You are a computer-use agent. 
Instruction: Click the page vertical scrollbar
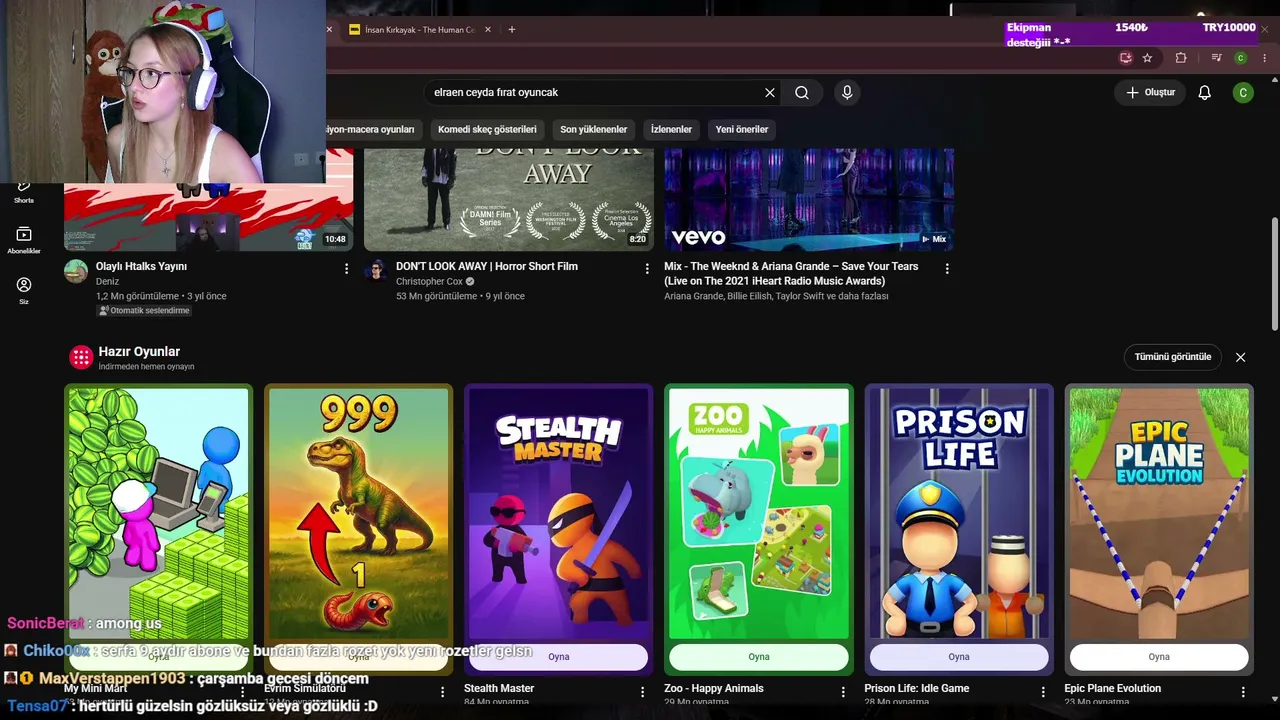tap(1274, 272)
